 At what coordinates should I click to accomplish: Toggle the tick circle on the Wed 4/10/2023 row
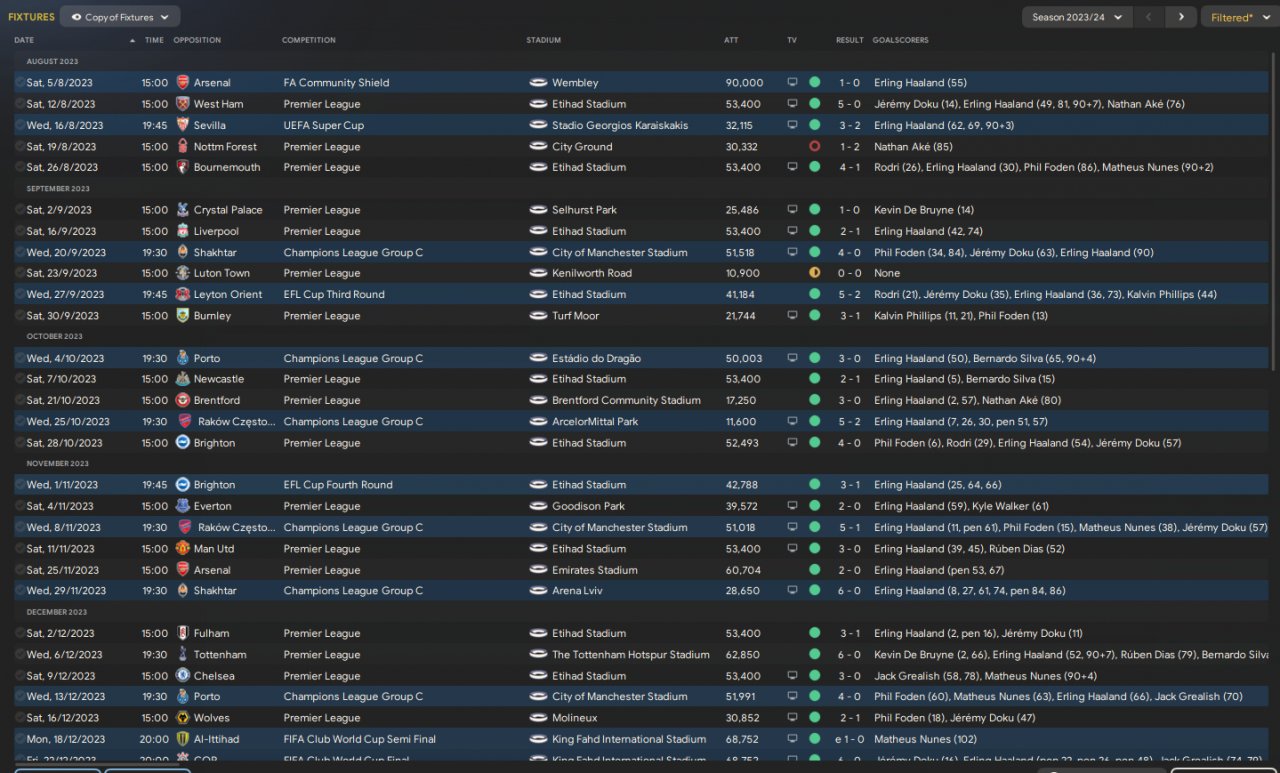pos(20,358)
